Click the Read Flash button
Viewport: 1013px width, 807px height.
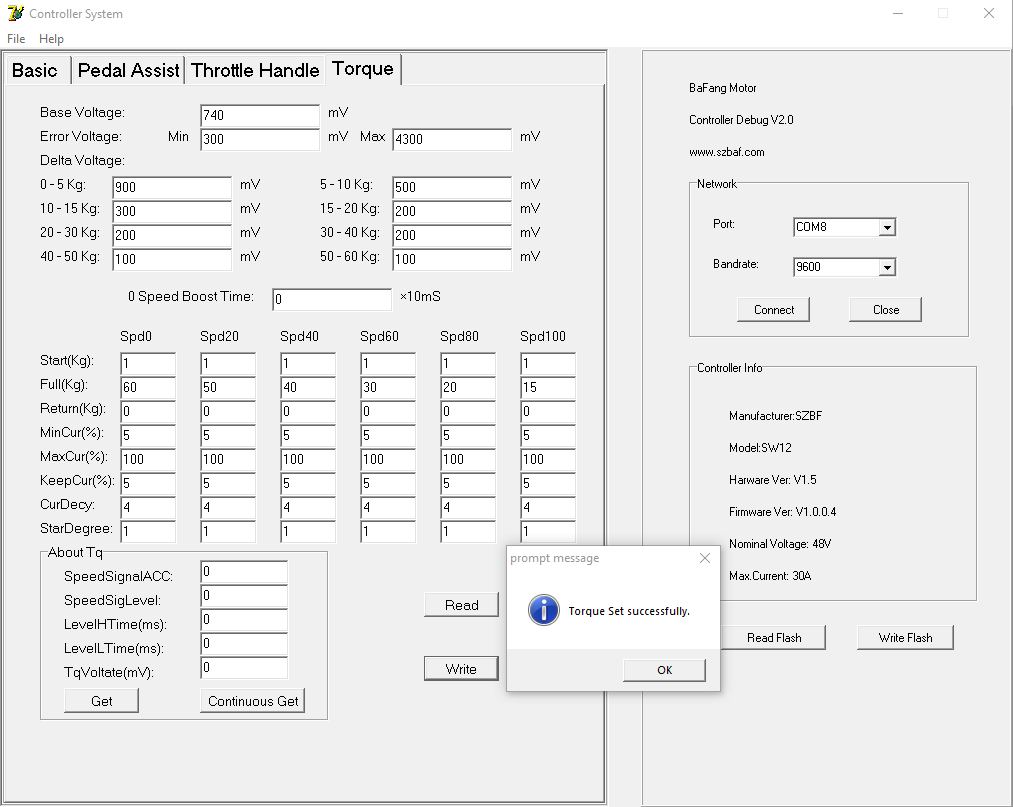click(773, 638)
